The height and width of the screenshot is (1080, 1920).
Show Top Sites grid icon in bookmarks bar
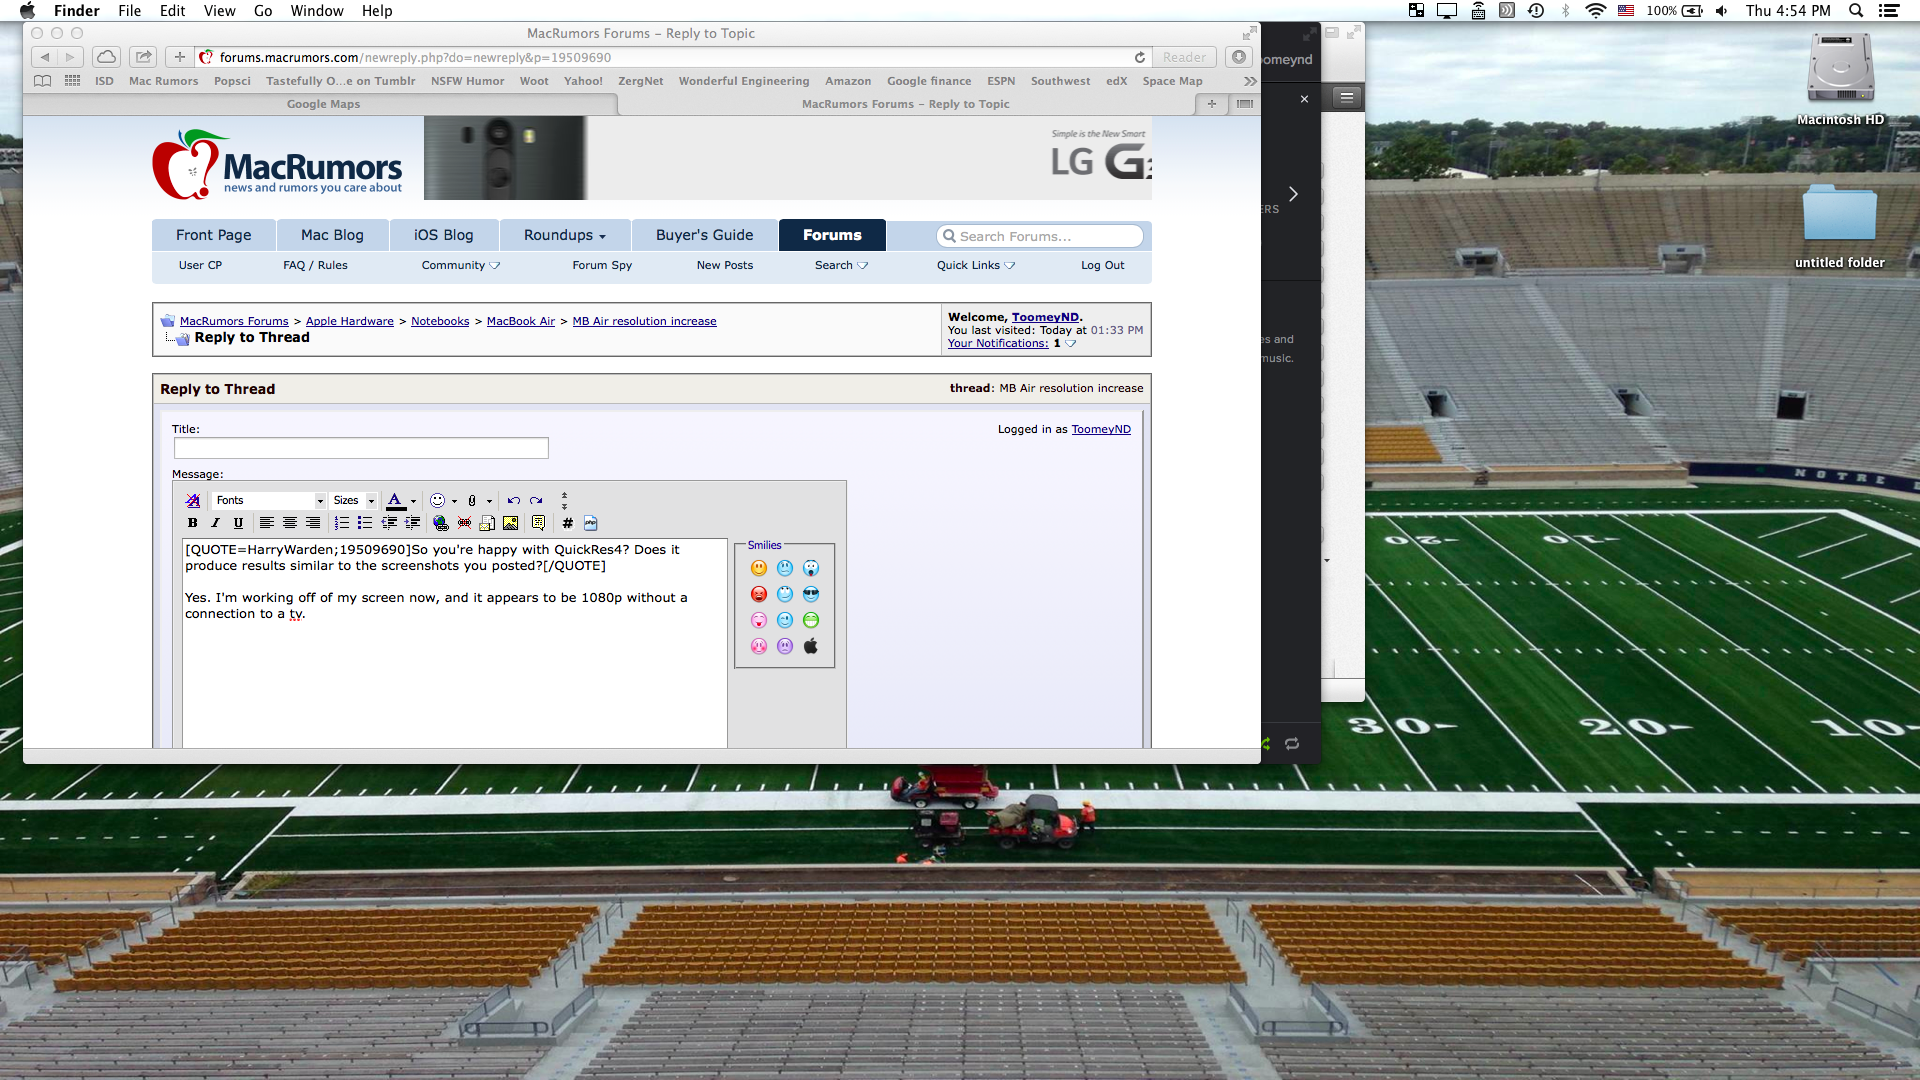(x=73, y=81)
